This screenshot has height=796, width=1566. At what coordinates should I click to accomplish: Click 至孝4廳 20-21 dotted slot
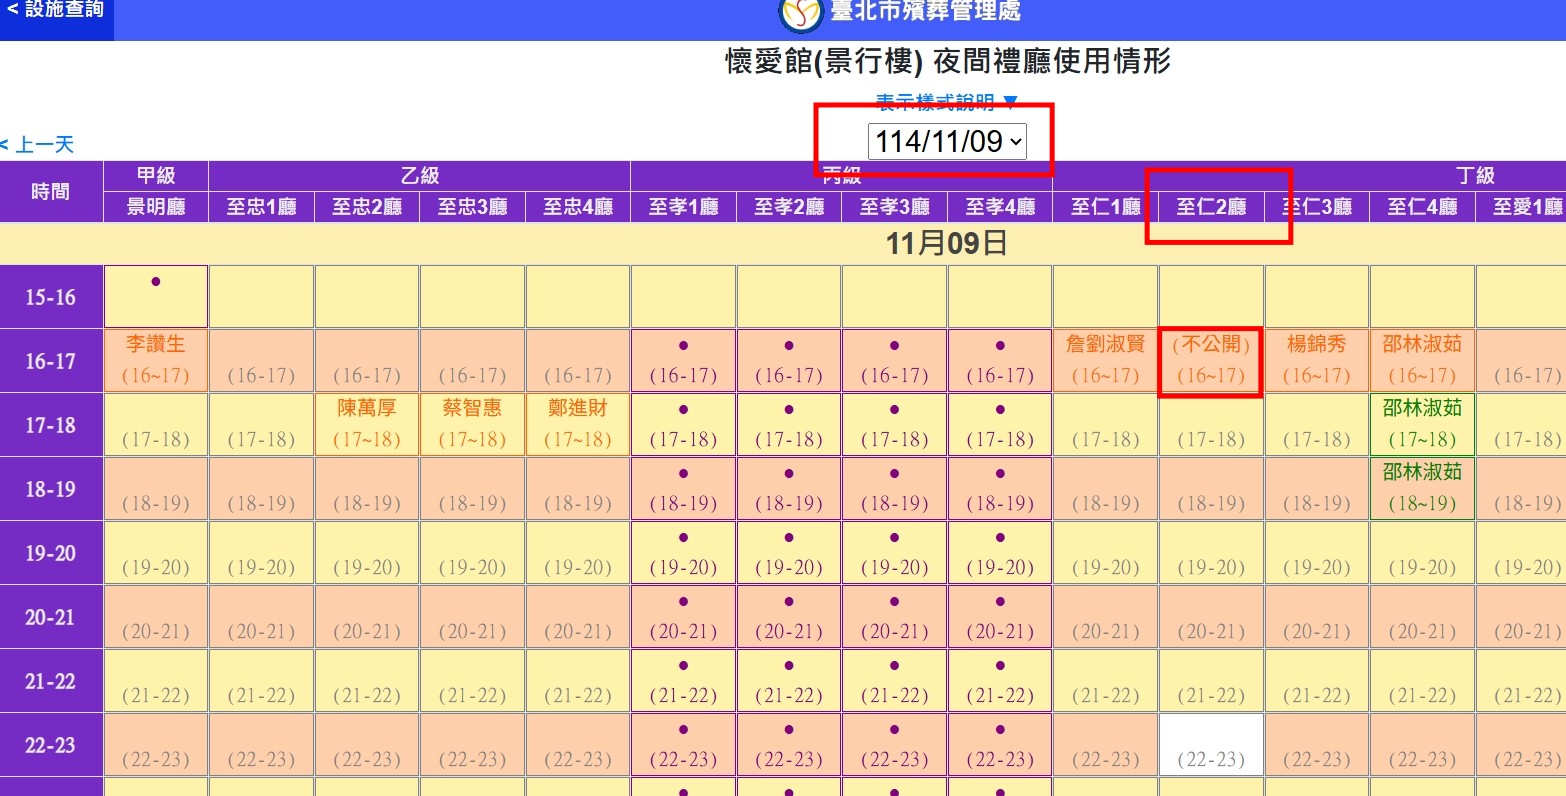click(1000, 617)
